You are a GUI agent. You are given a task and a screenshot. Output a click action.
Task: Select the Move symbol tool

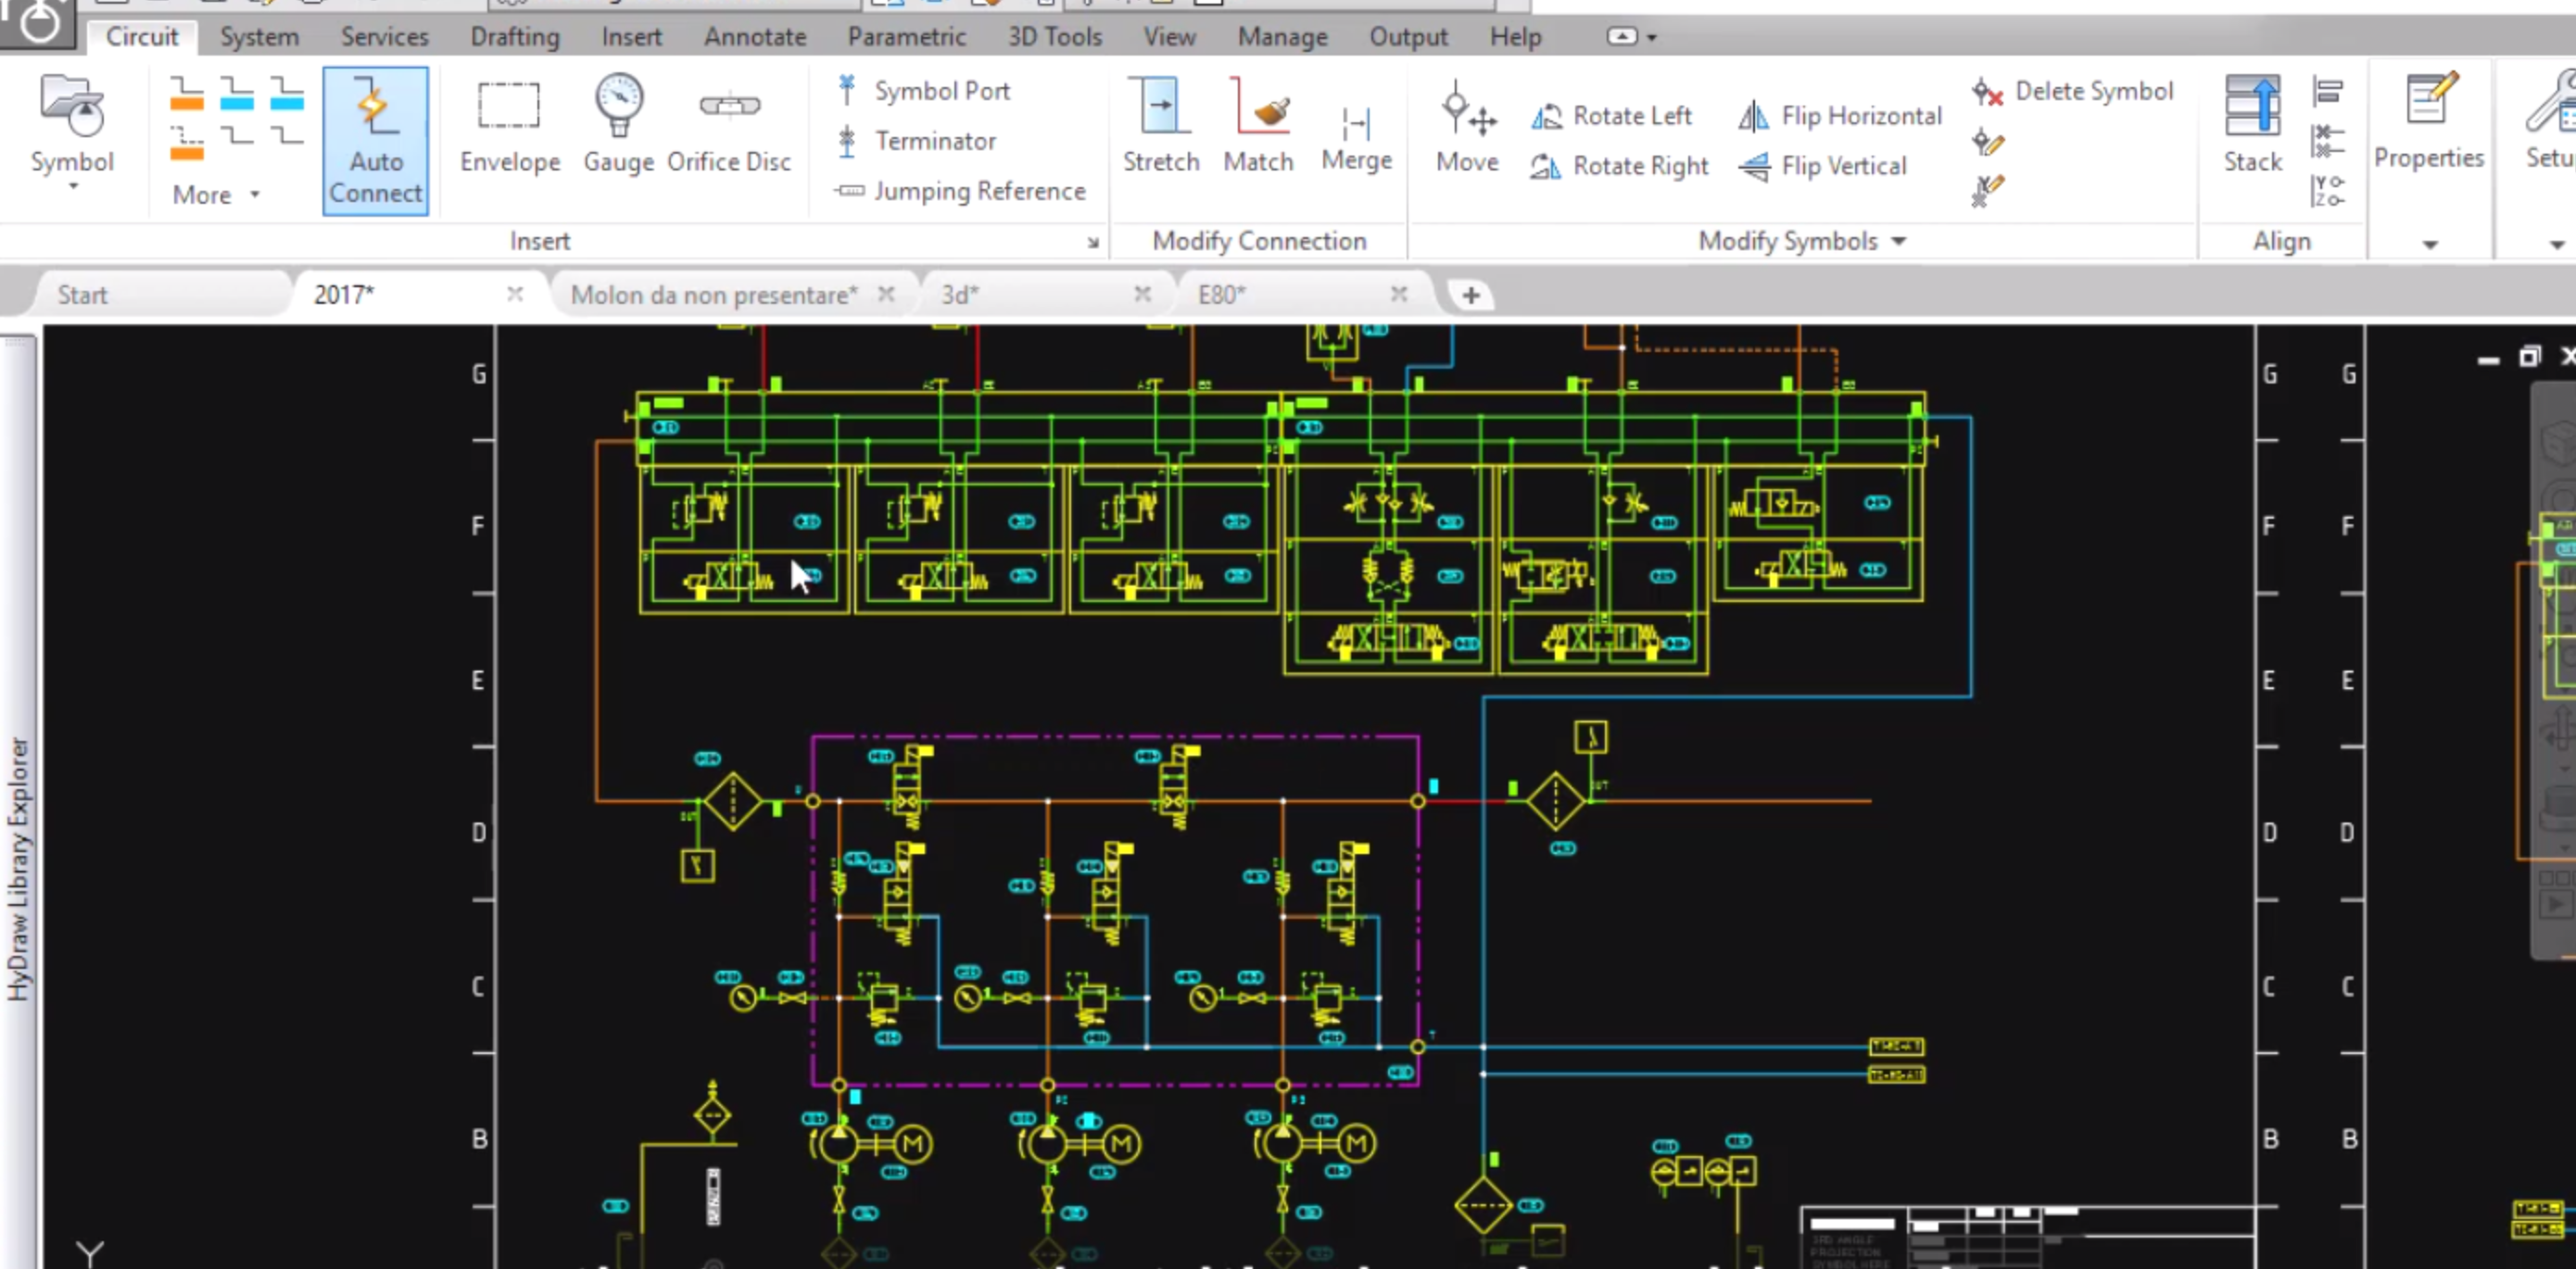(1467, 127)
